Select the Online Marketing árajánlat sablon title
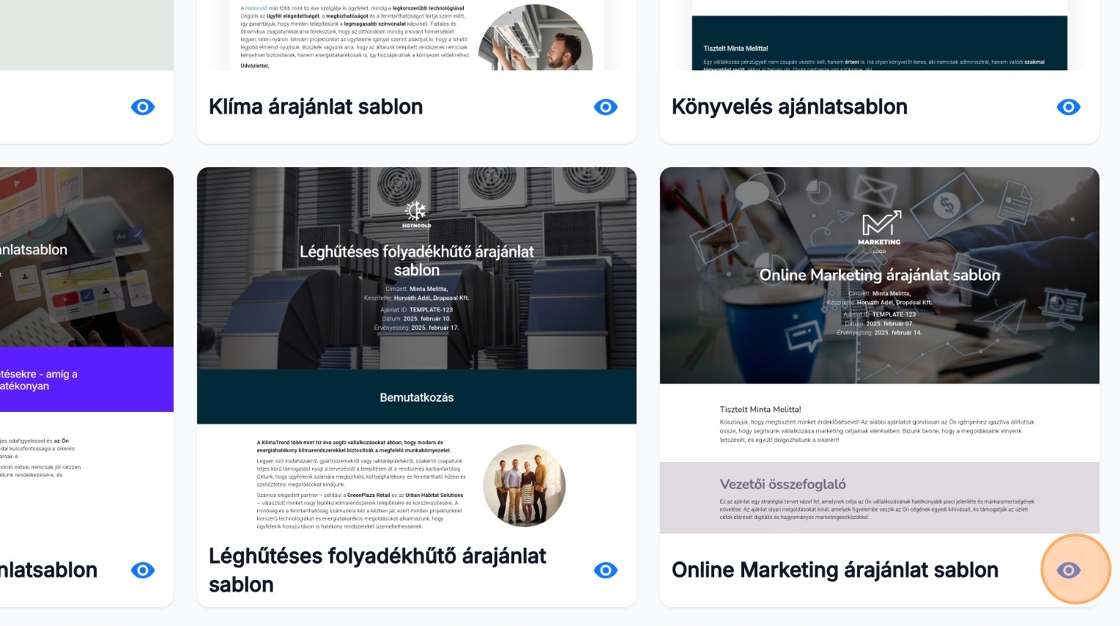Screen dimensions: 1120x626 [835, 570]
